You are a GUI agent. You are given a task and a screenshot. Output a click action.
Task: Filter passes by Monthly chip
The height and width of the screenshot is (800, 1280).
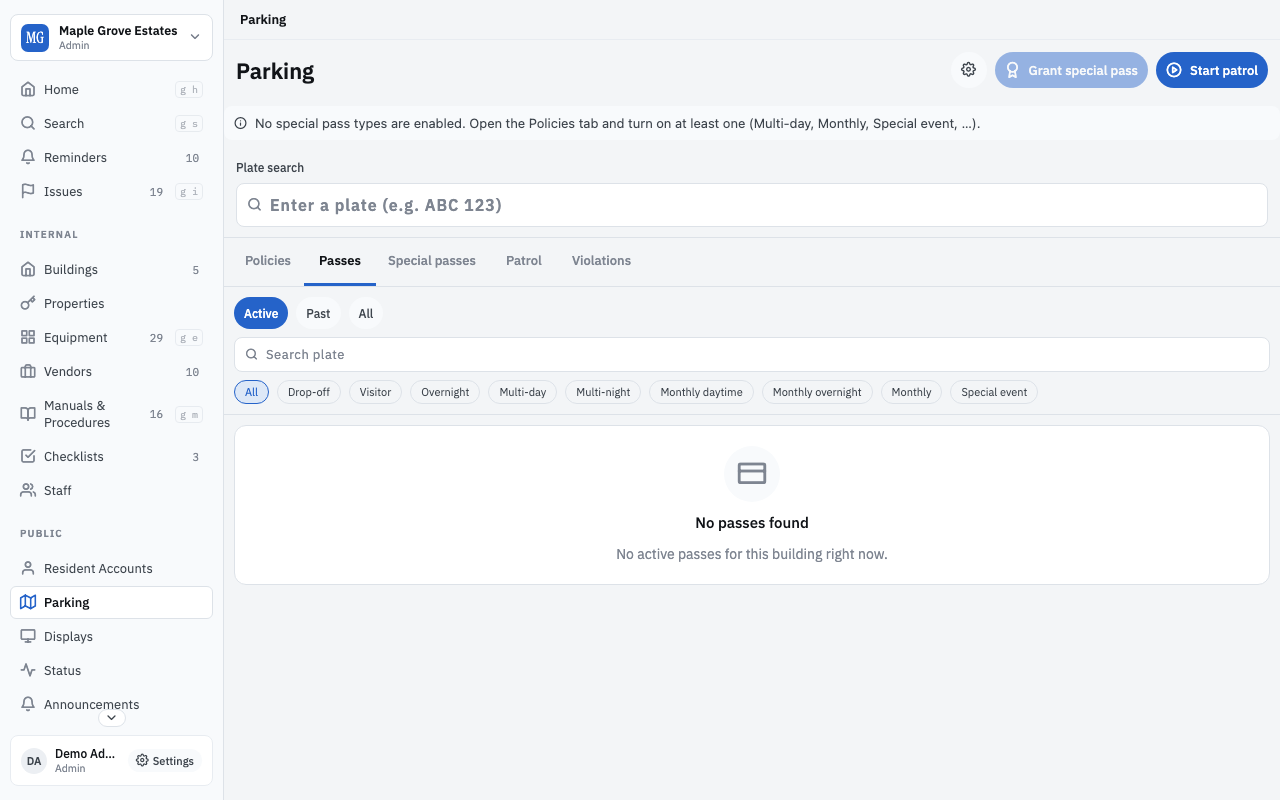click(x=911, y=392)
